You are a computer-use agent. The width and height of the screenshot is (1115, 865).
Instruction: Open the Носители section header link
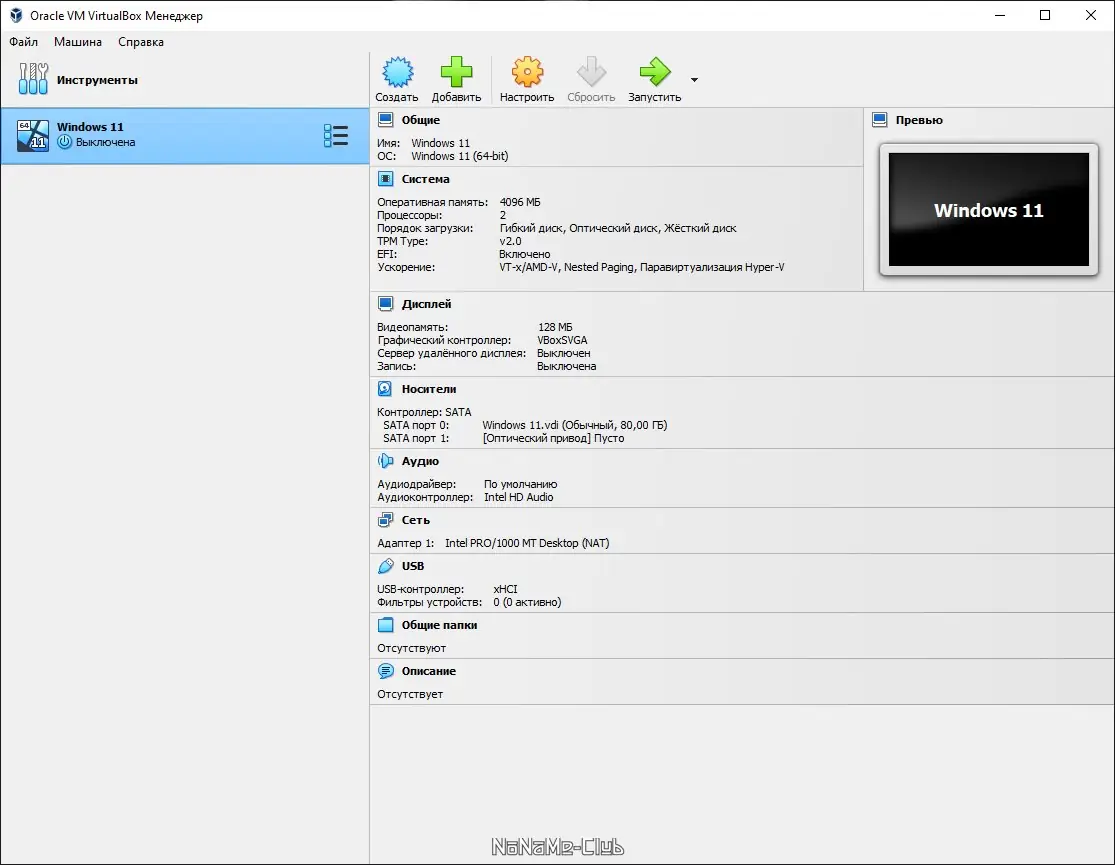[429, 389]
